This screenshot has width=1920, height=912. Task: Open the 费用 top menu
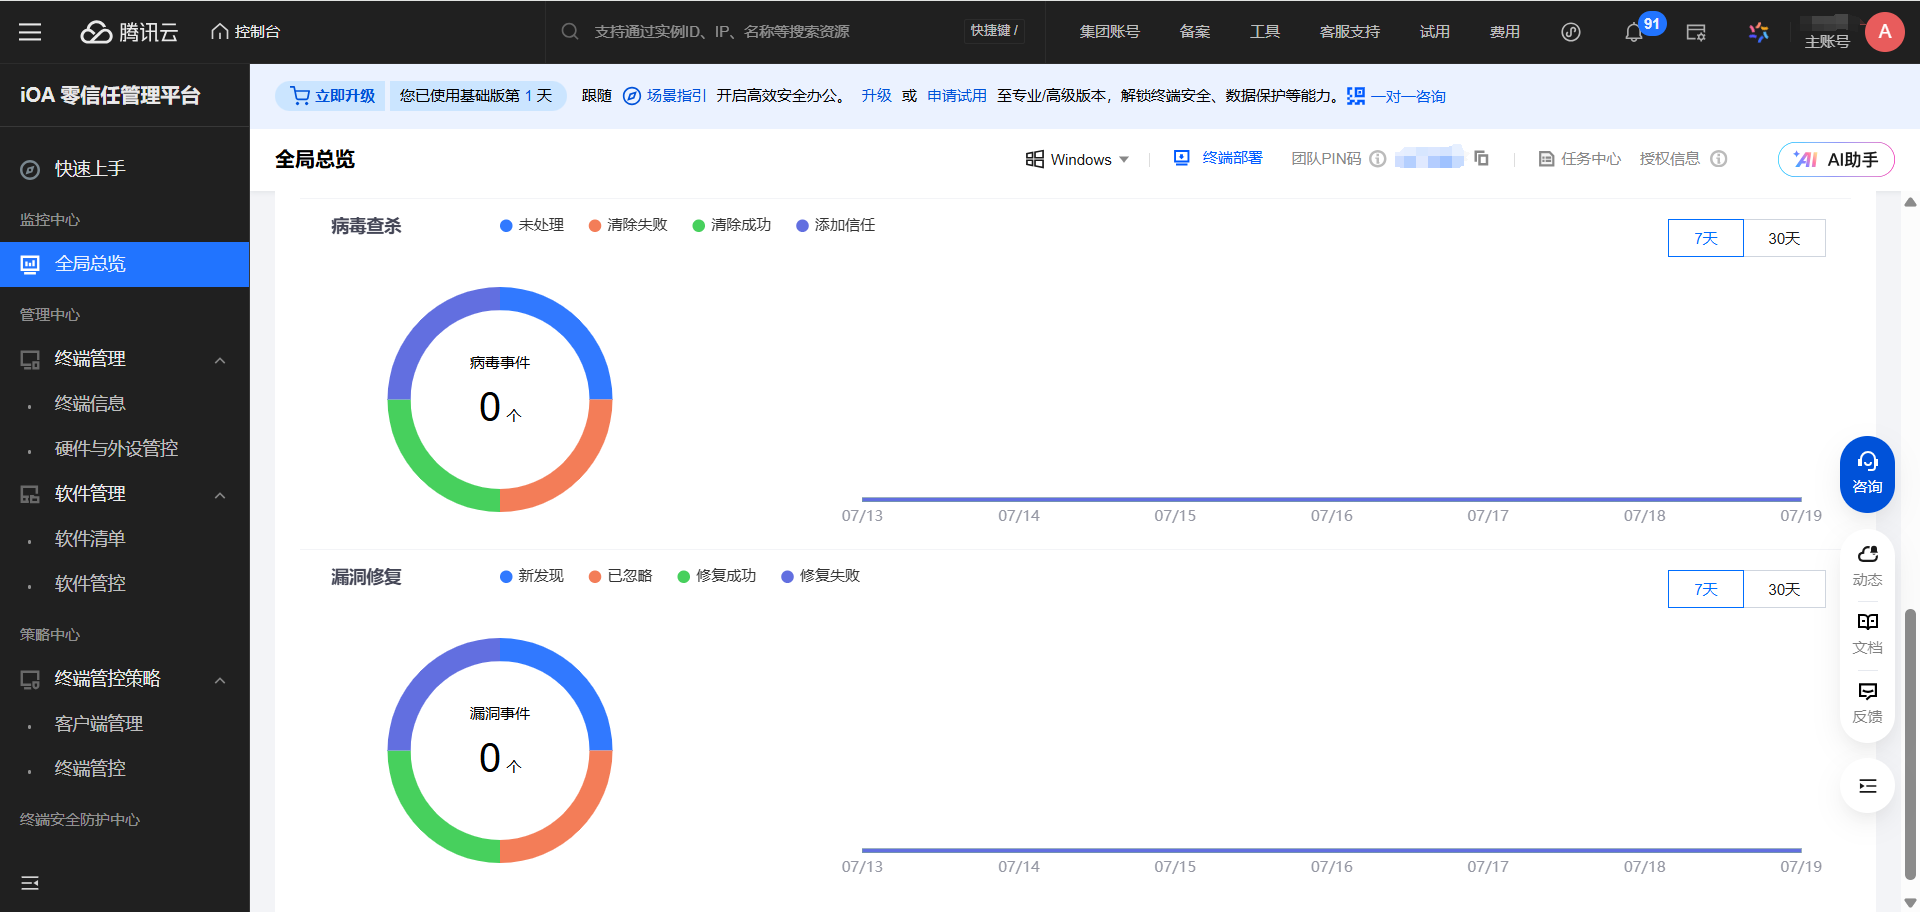pyautogui.click(x=1505, y=32)
